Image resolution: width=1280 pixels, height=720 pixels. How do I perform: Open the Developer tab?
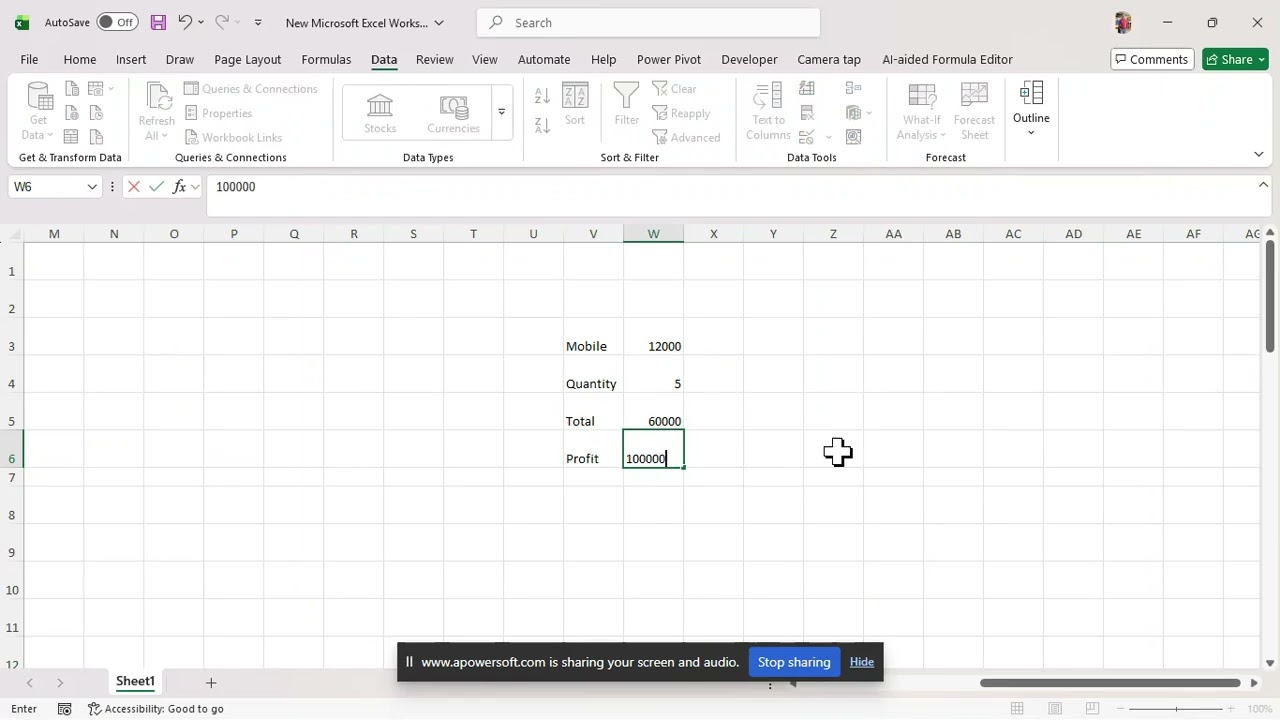[749, 59]
